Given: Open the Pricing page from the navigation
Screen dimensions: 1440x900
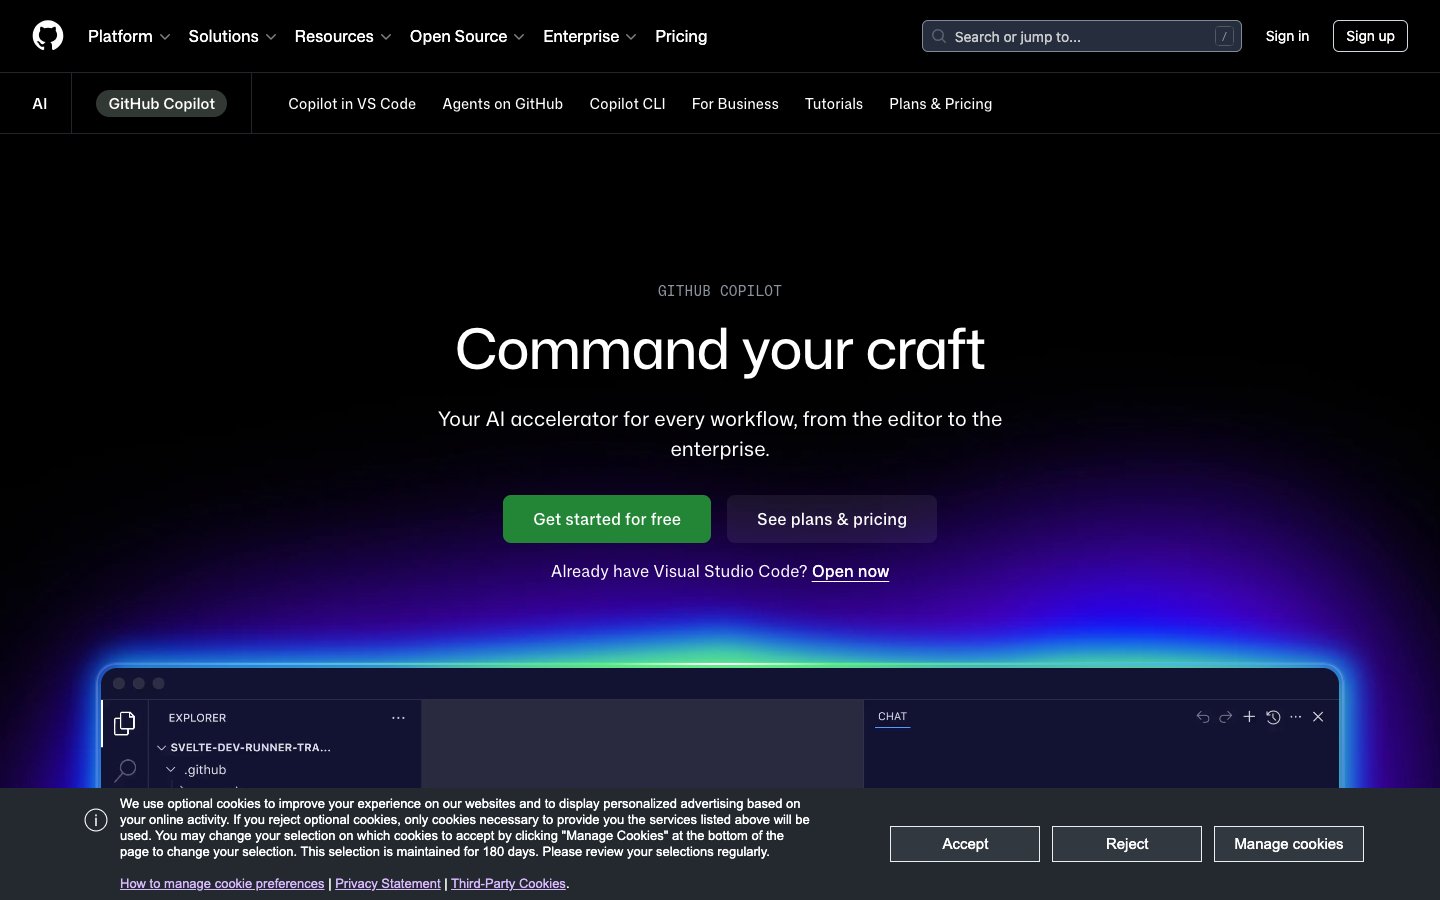Looking at the screenshot, I should click(x=681, y=36).
